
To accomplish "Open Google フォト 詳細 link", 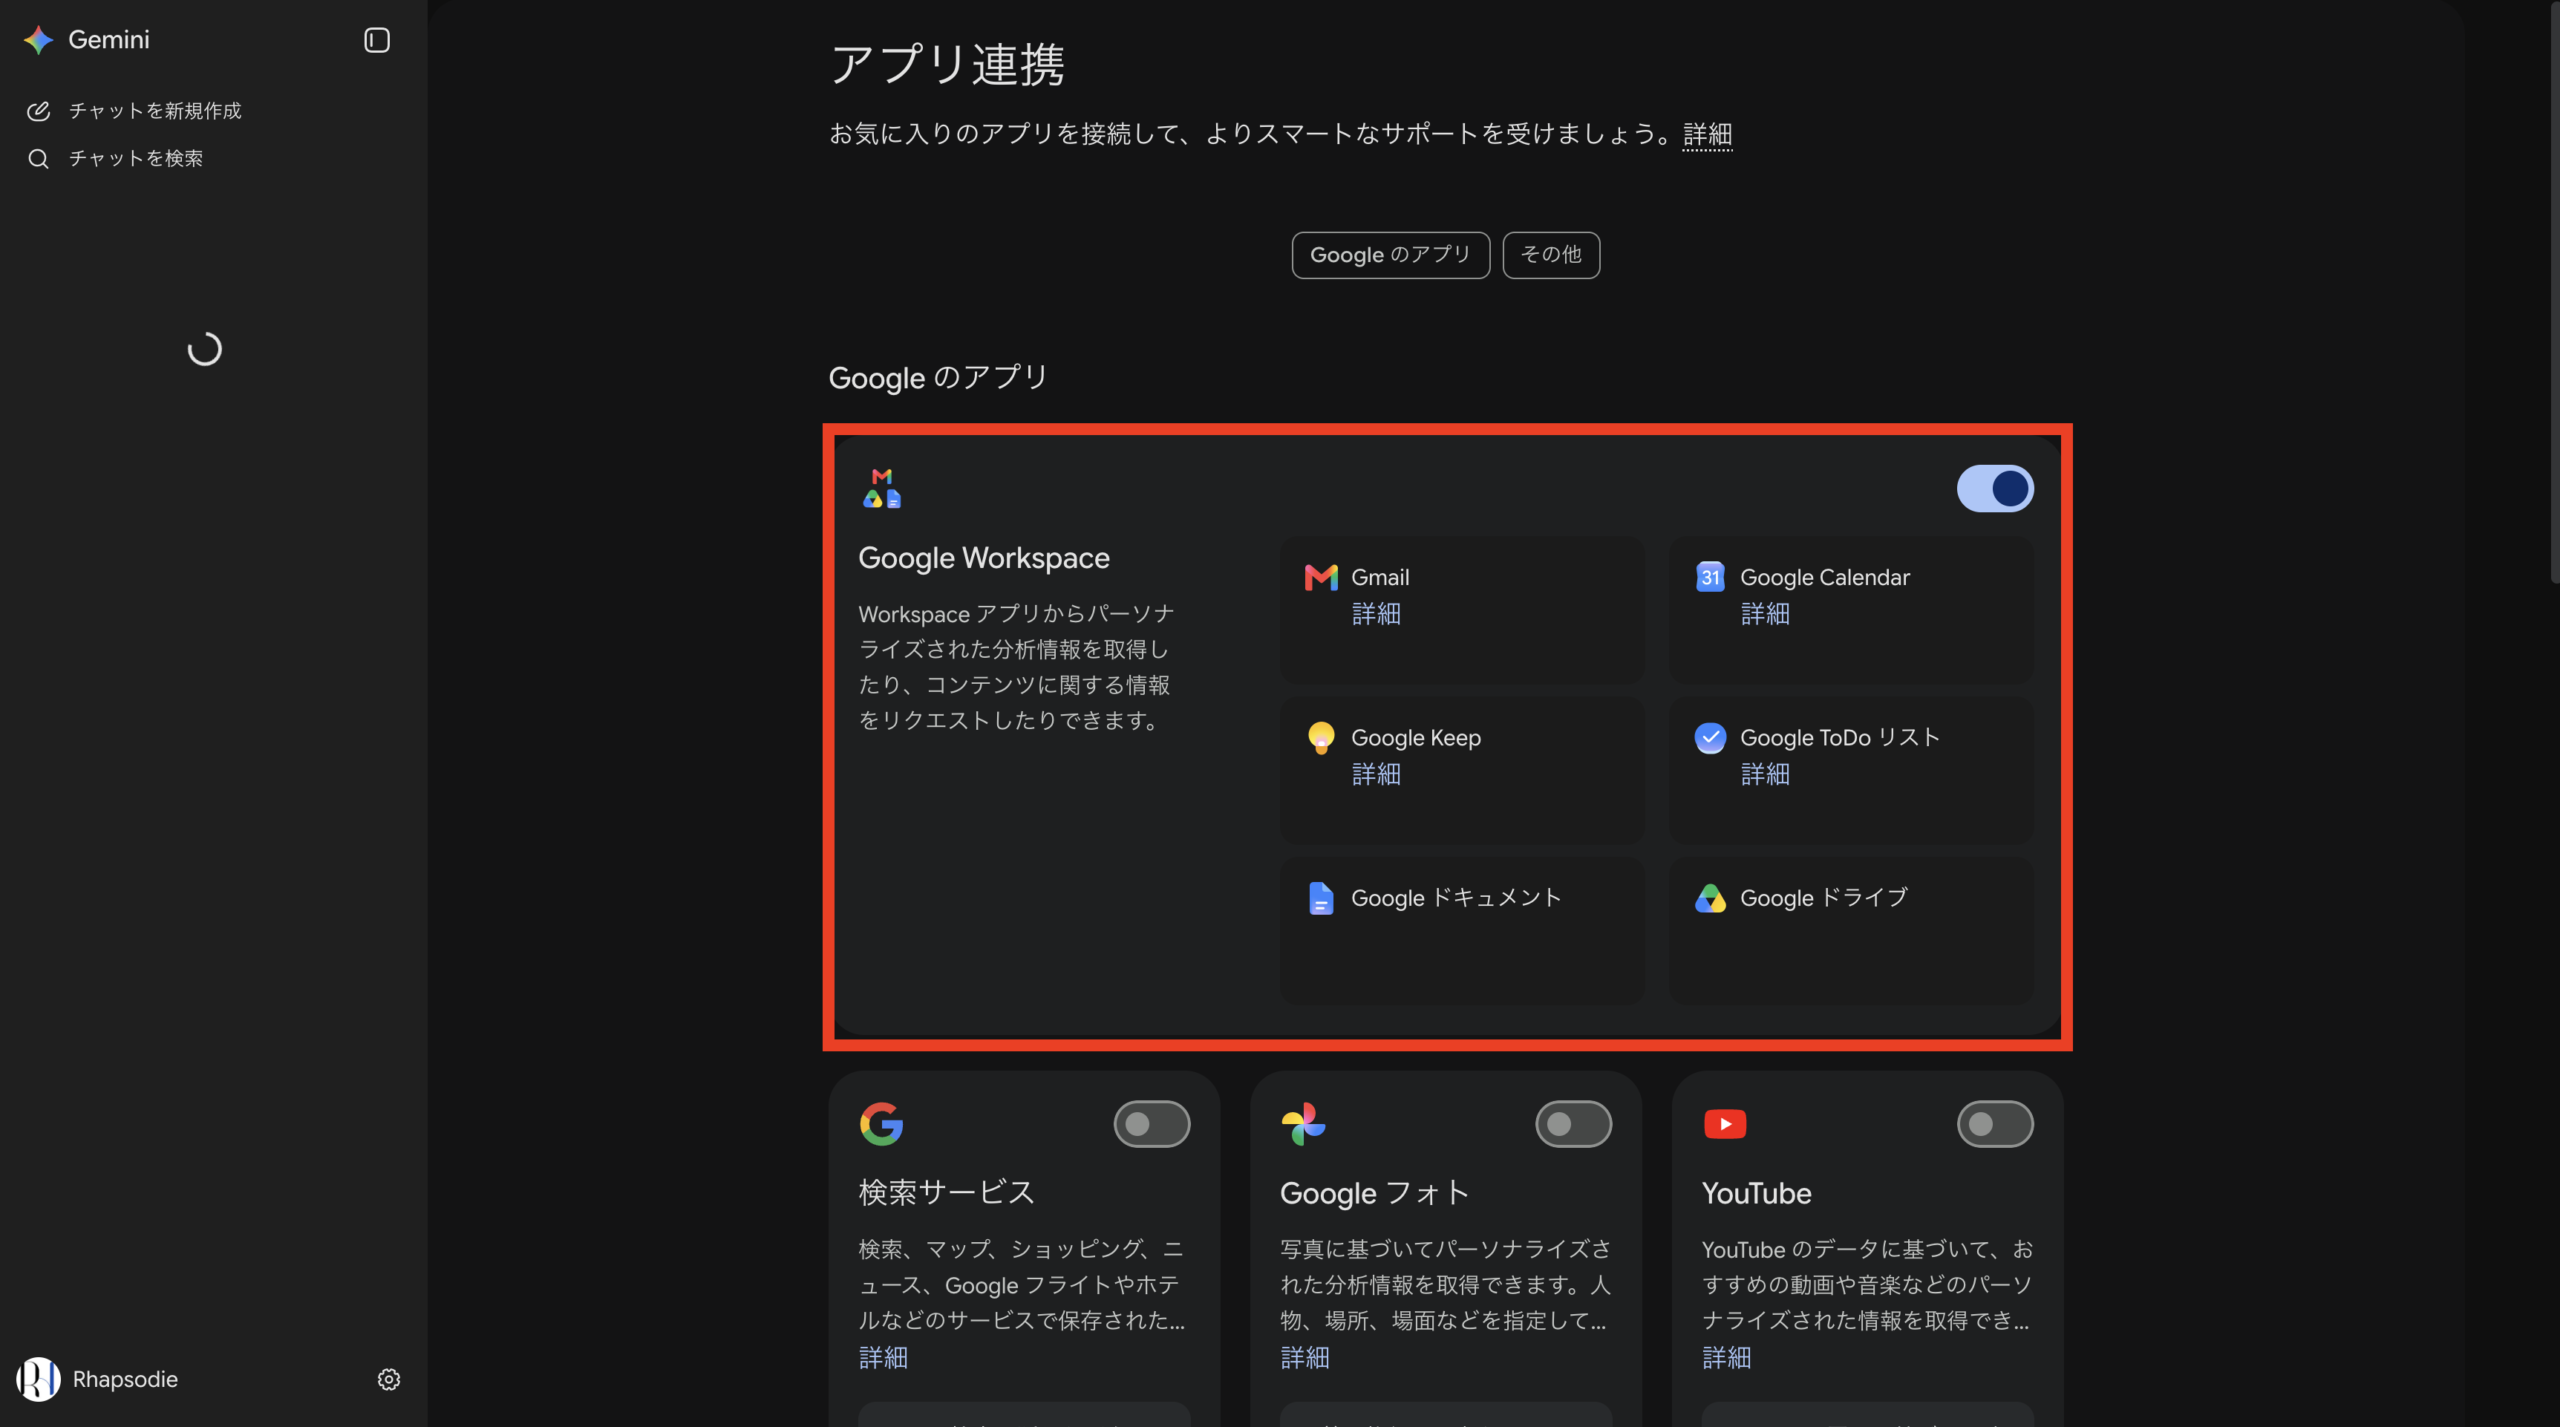I will [x=1305, y=1358].
